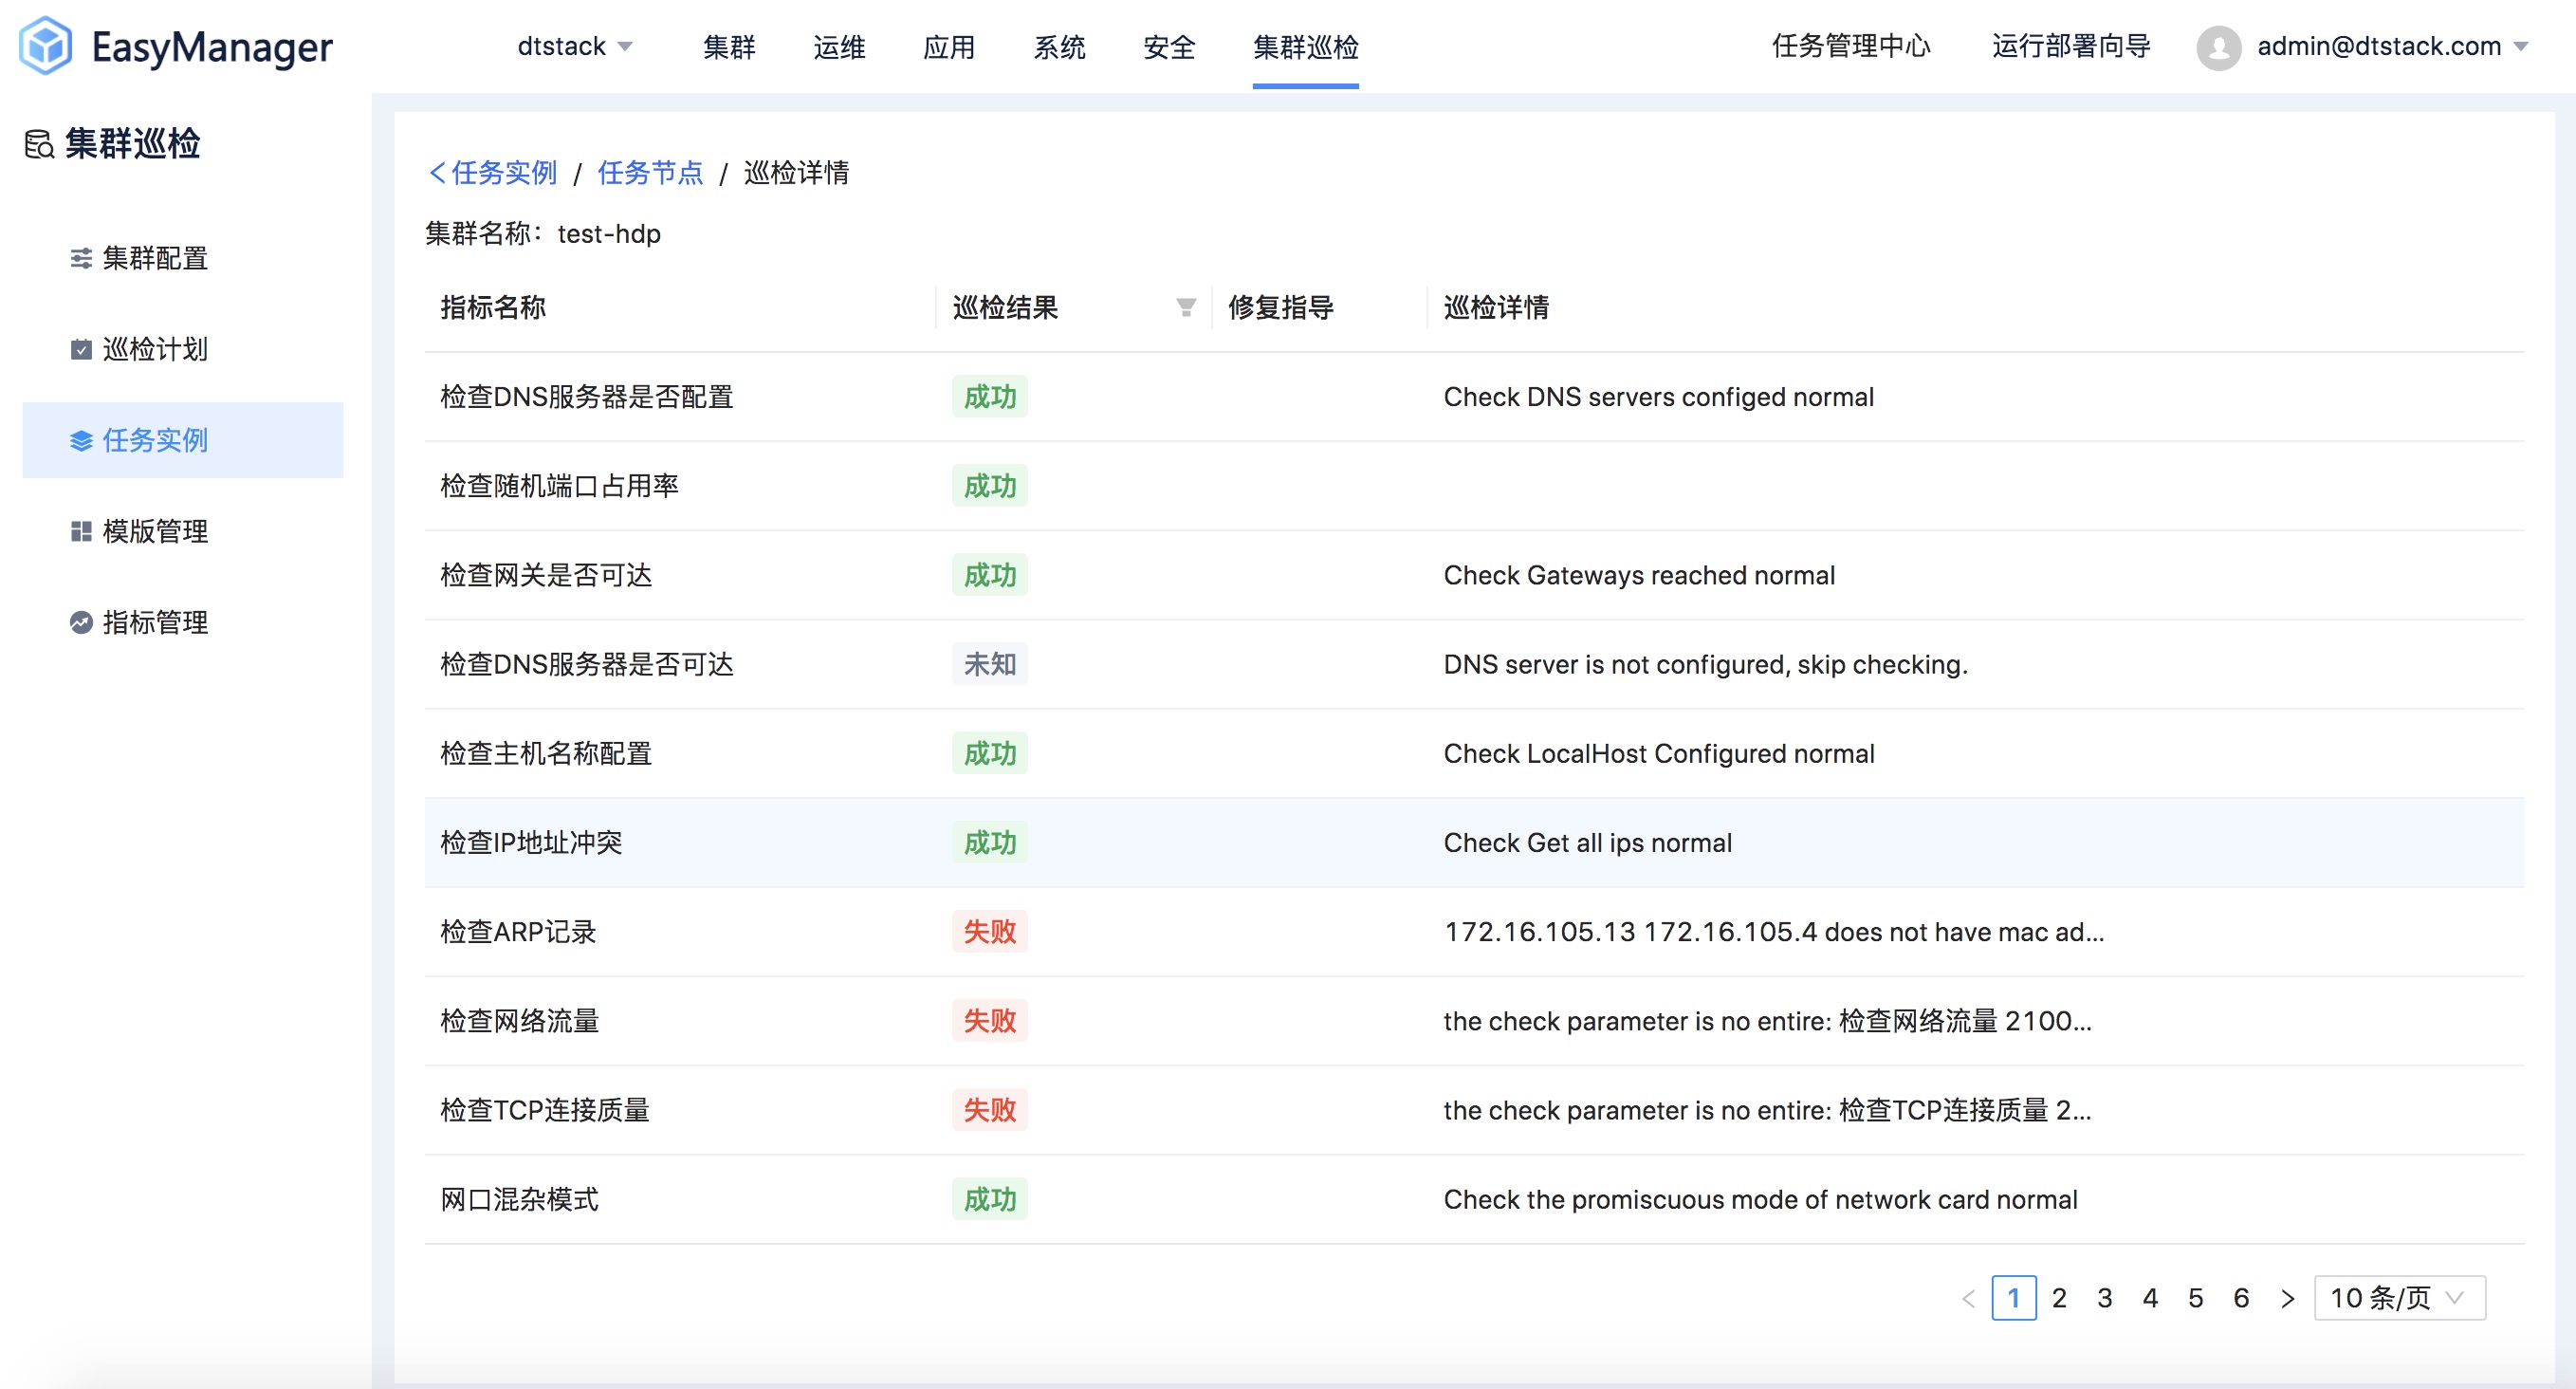
Task: Select 模版管理 in sidebar
Action: 183,532
